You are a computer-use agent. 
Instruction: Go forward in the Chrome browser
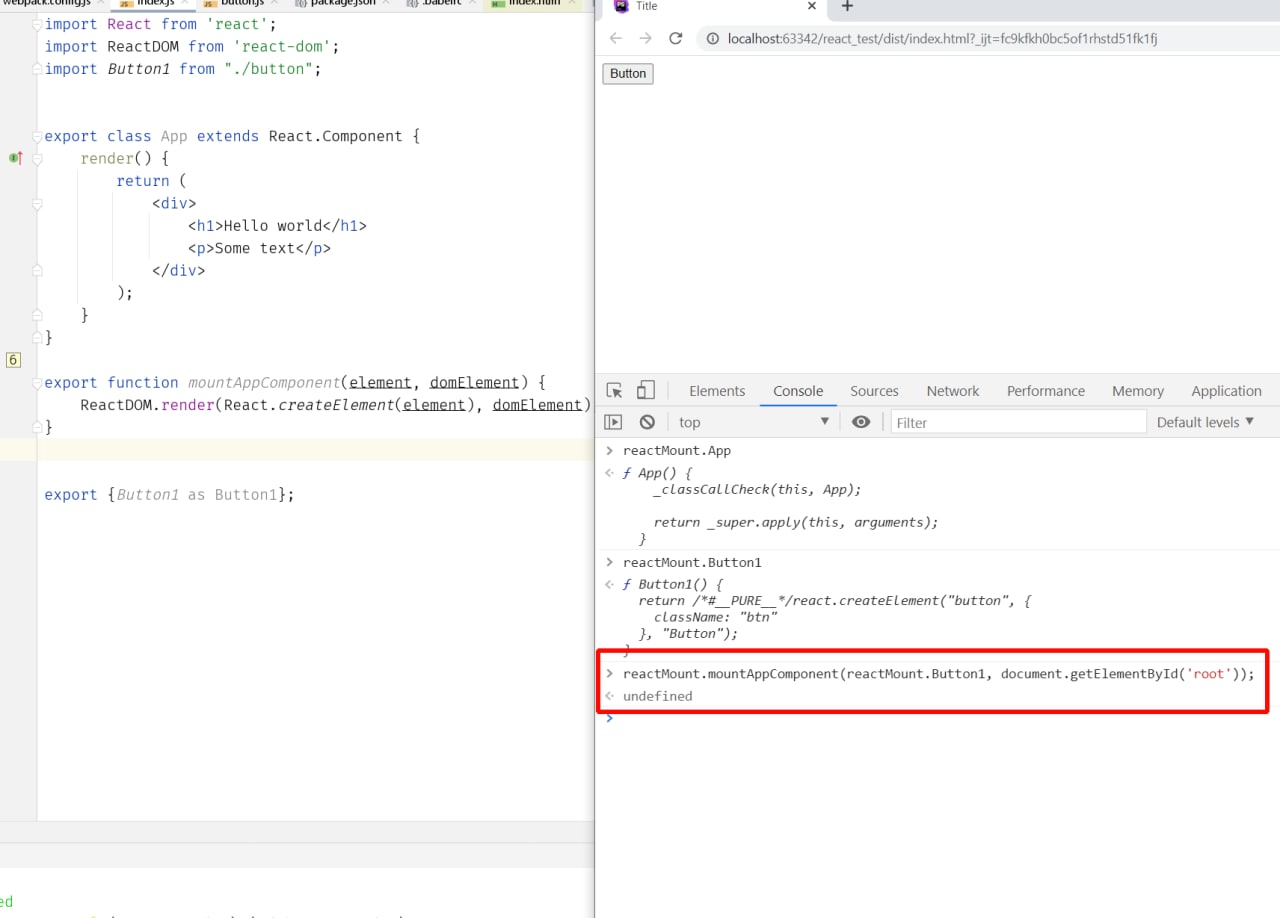coord(645,38)
